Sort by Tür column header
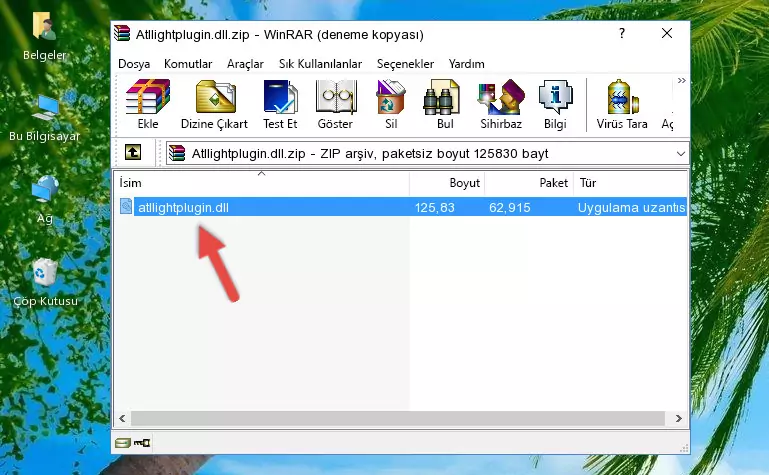Screen dimensions: 769x475 coord(631,183)
